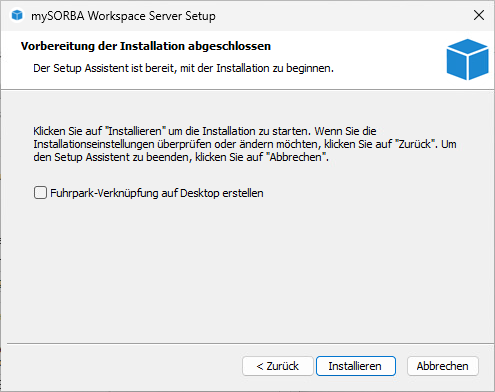Start installation with the 'Installieren' button

click(x=356, y=366)
